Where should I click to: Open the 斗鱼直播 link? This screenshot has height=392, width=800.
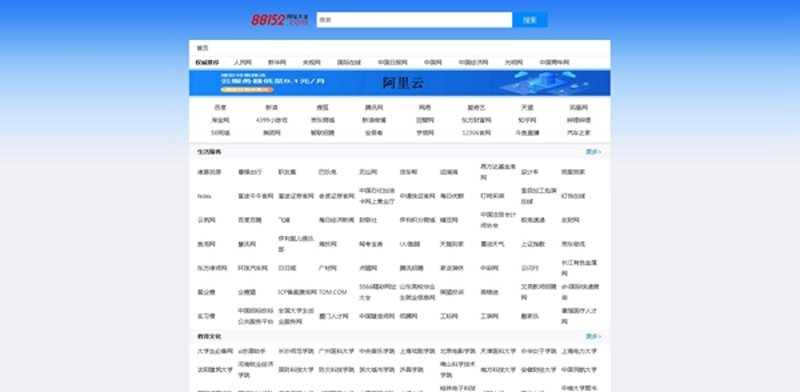(x=527, y=133)
